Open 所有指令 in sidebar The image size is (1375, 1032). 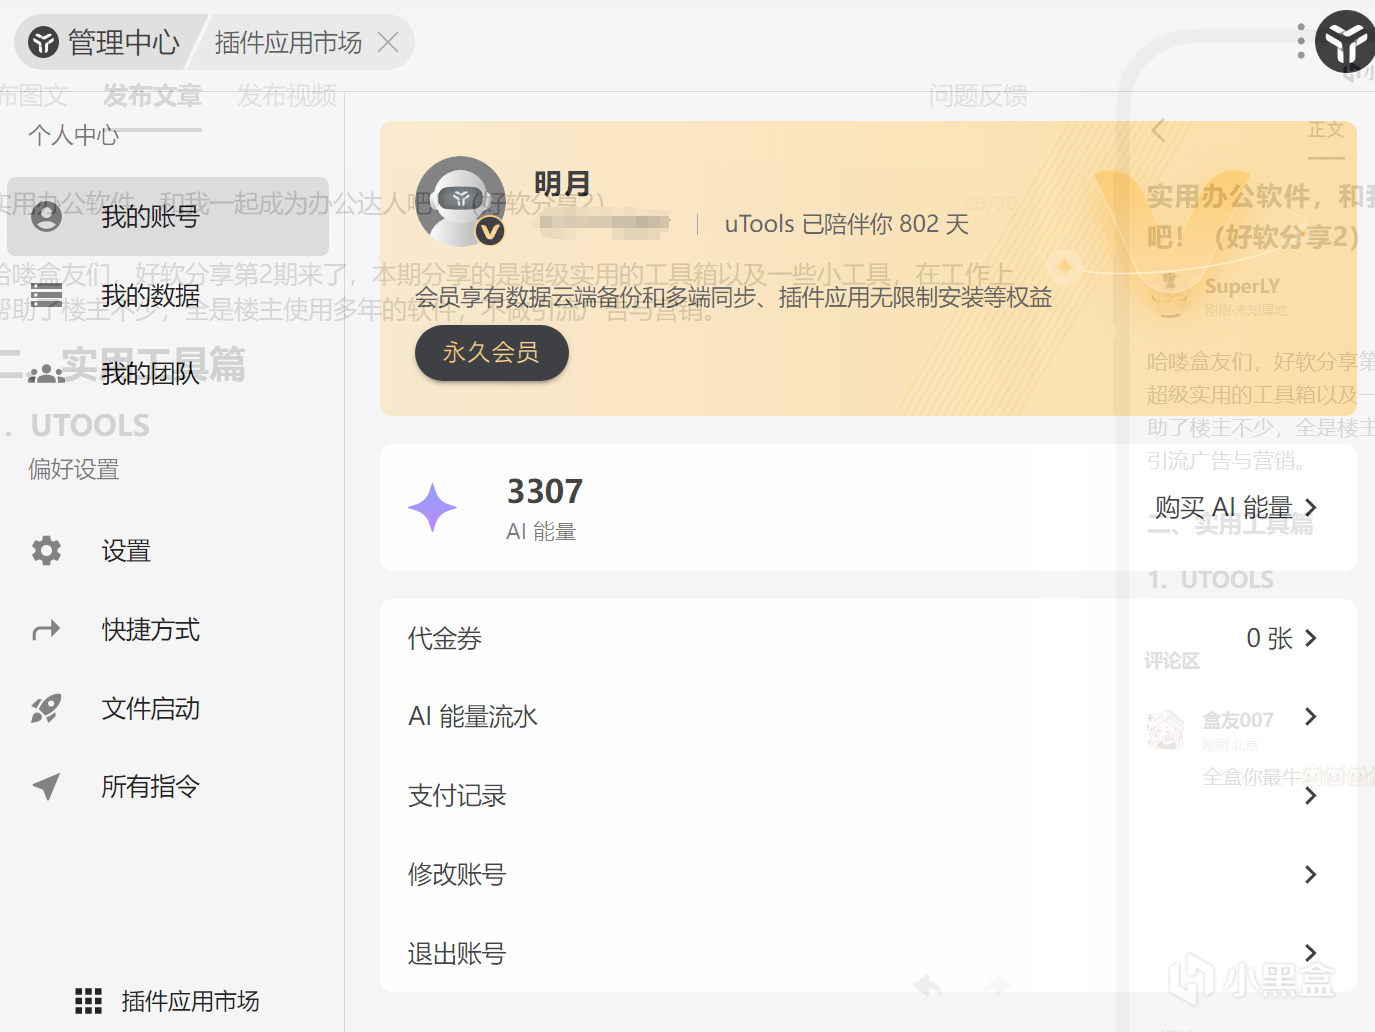[x=168, y=787]
